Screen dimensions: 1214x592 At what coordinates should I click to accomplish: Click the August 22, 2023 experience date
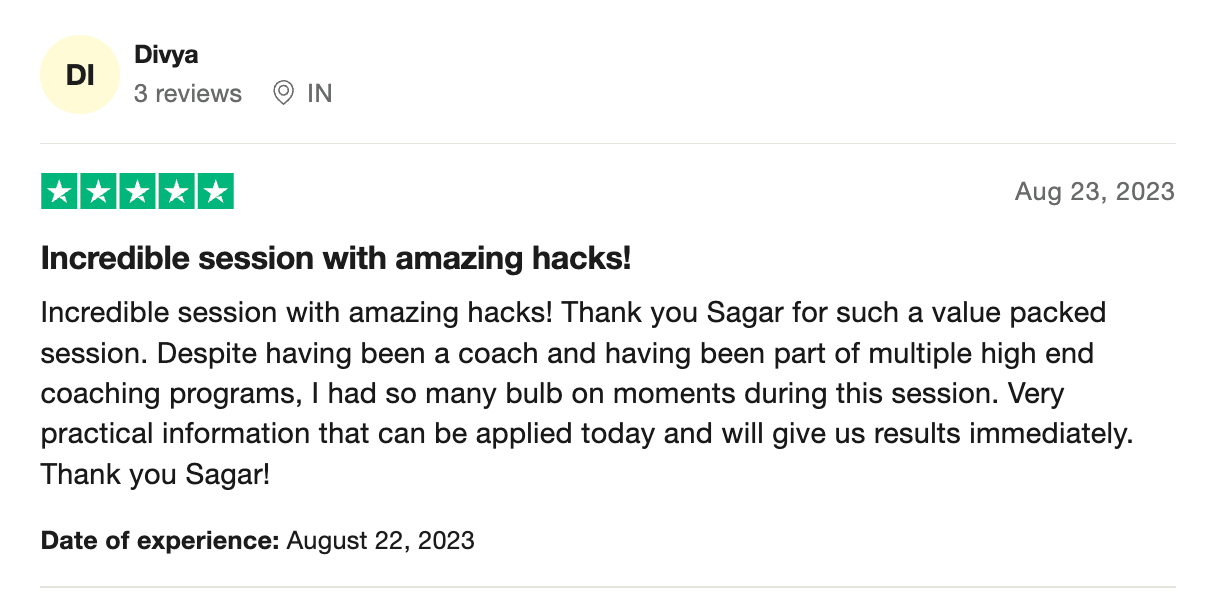[x=380, y=541]
